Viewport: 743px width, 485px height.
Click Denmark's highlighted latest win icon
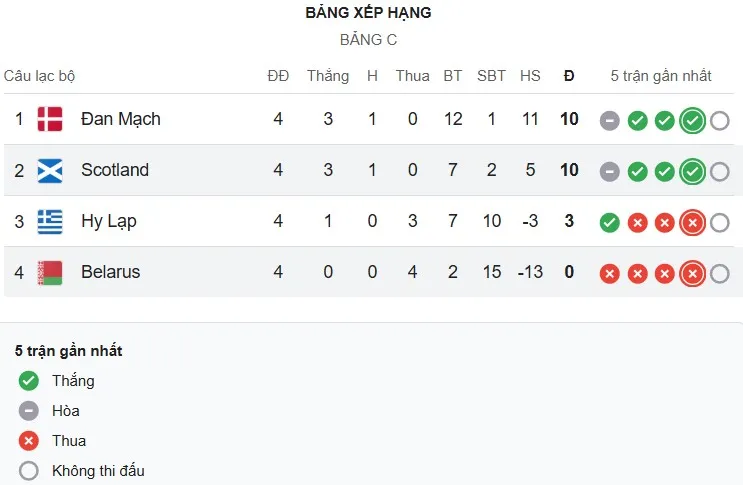coord(692,121)
